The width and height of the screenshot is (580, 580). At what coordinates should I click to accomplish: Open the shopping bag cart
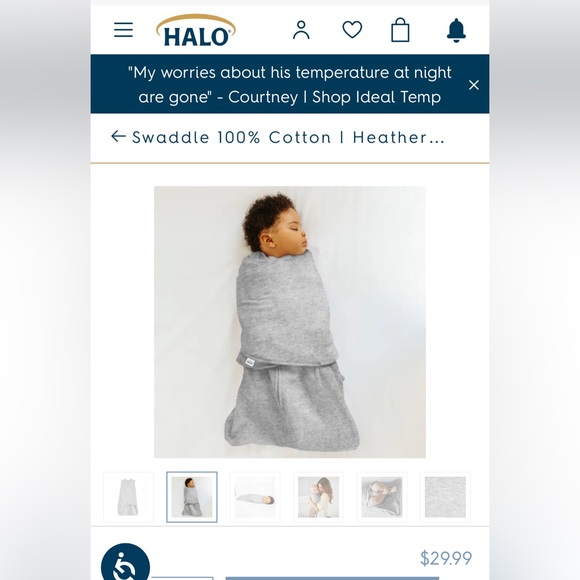(400, 30)
